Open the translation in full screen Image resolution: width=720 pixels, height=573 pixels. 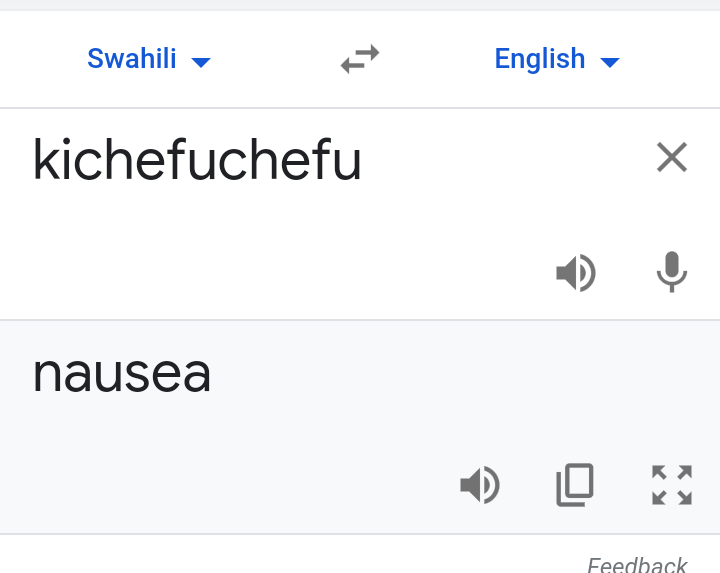point(672,485)
